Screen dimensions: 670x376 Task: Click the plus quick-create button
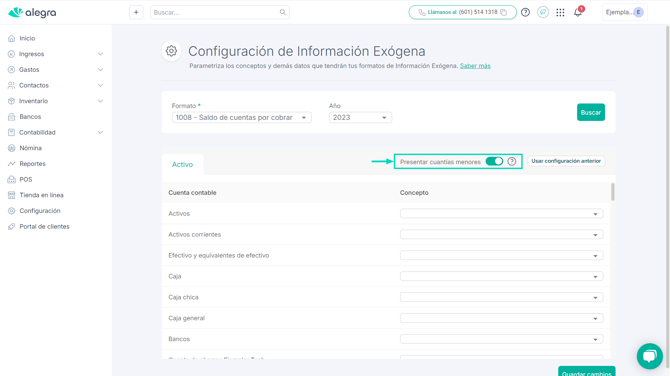tap(136, 12)
